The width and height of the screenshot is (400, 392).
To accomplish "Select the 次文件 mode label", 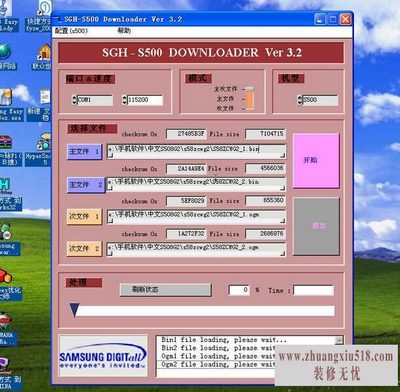I will (225, 108).
